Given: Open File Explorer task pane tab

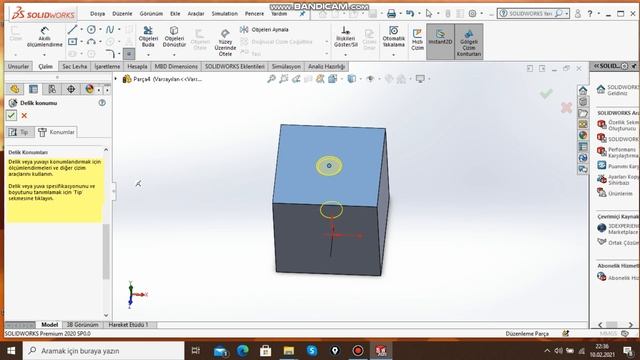Looking at the screenshot, I should [x=583, y=113].
